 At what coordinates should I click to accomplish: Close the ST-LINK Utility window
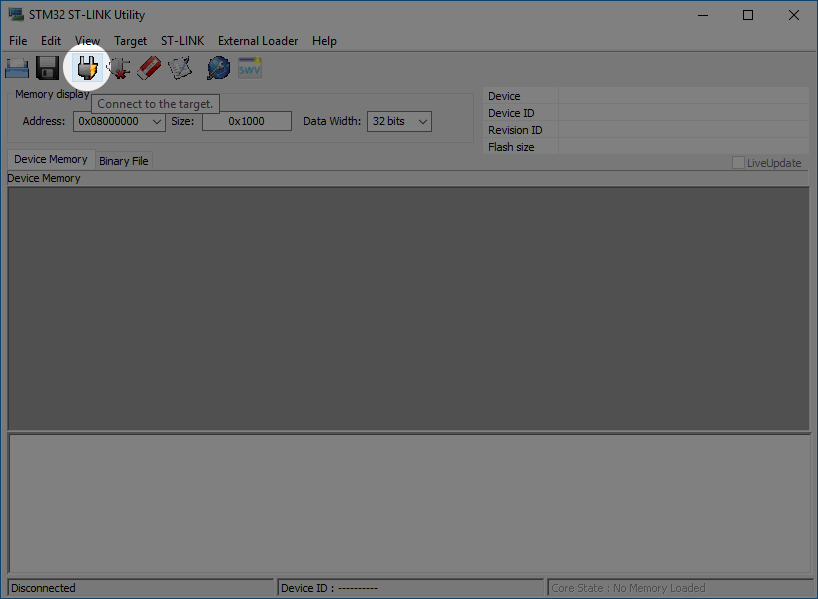tap(793, 15)
